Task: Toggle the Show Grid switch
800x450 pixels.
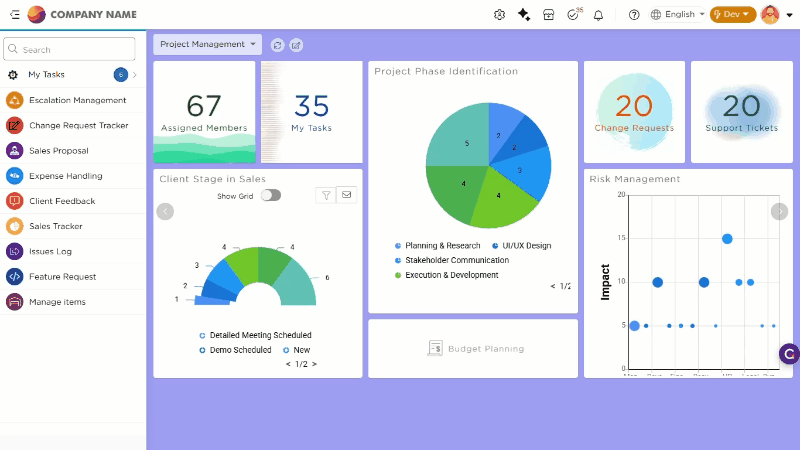Action: [270, 196]
